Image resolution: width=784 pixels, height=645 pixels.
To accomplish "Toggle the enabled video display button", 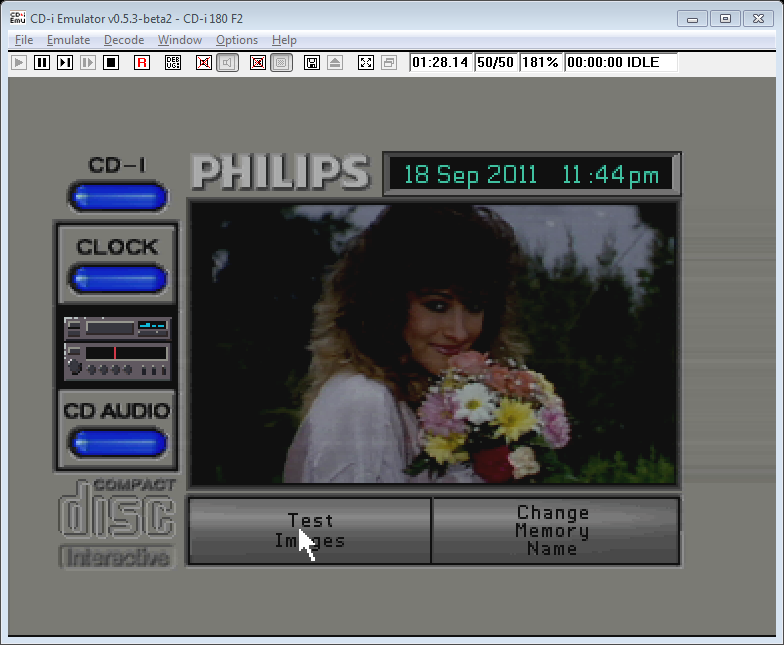I will click(282, 62).
